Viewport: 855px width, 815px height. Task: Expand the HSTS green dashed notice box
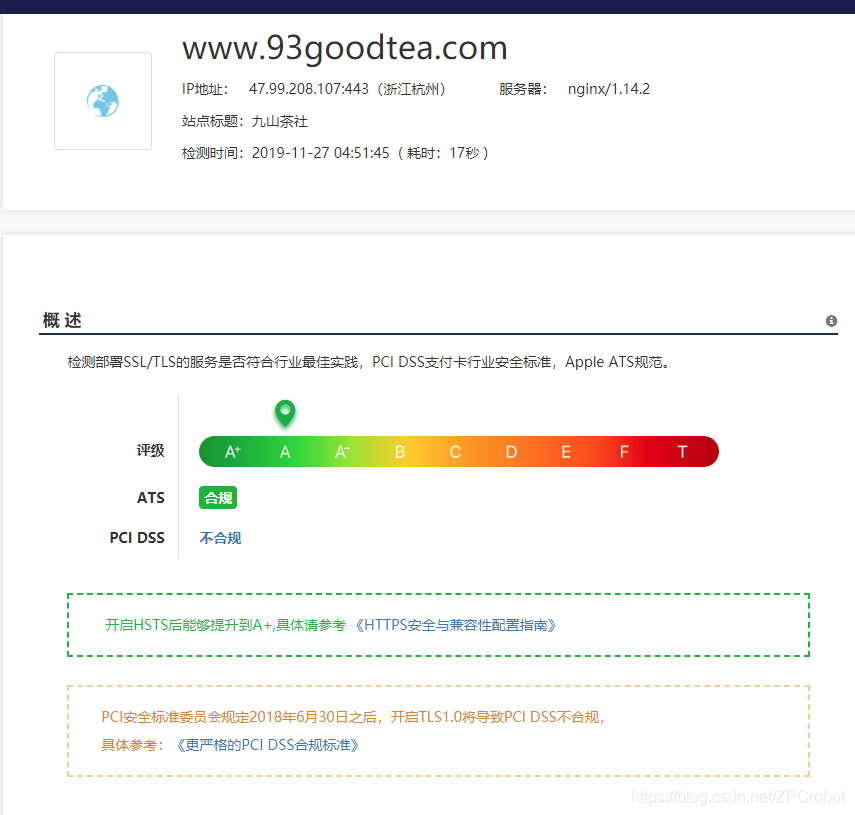click(x=437, y=624)
